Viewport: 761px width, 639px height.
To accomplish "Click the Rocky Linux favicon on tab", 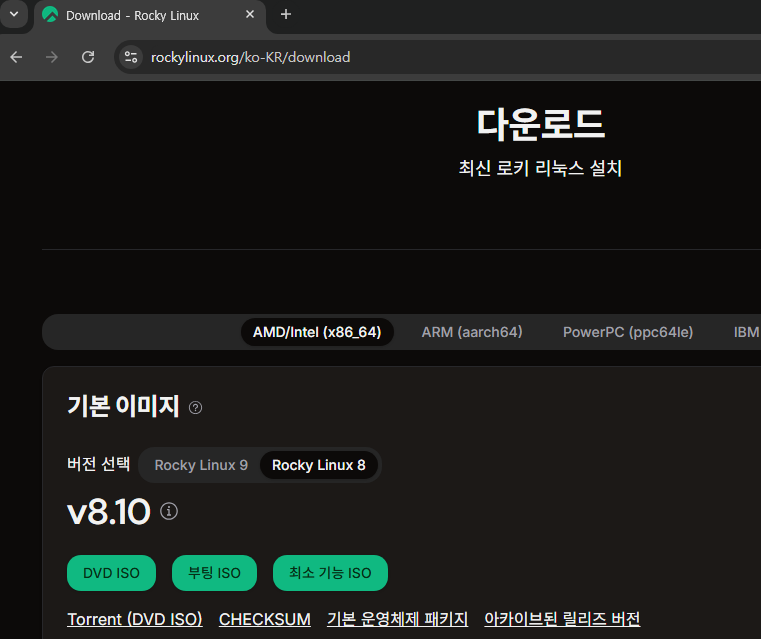I will (x=50, y=15).
